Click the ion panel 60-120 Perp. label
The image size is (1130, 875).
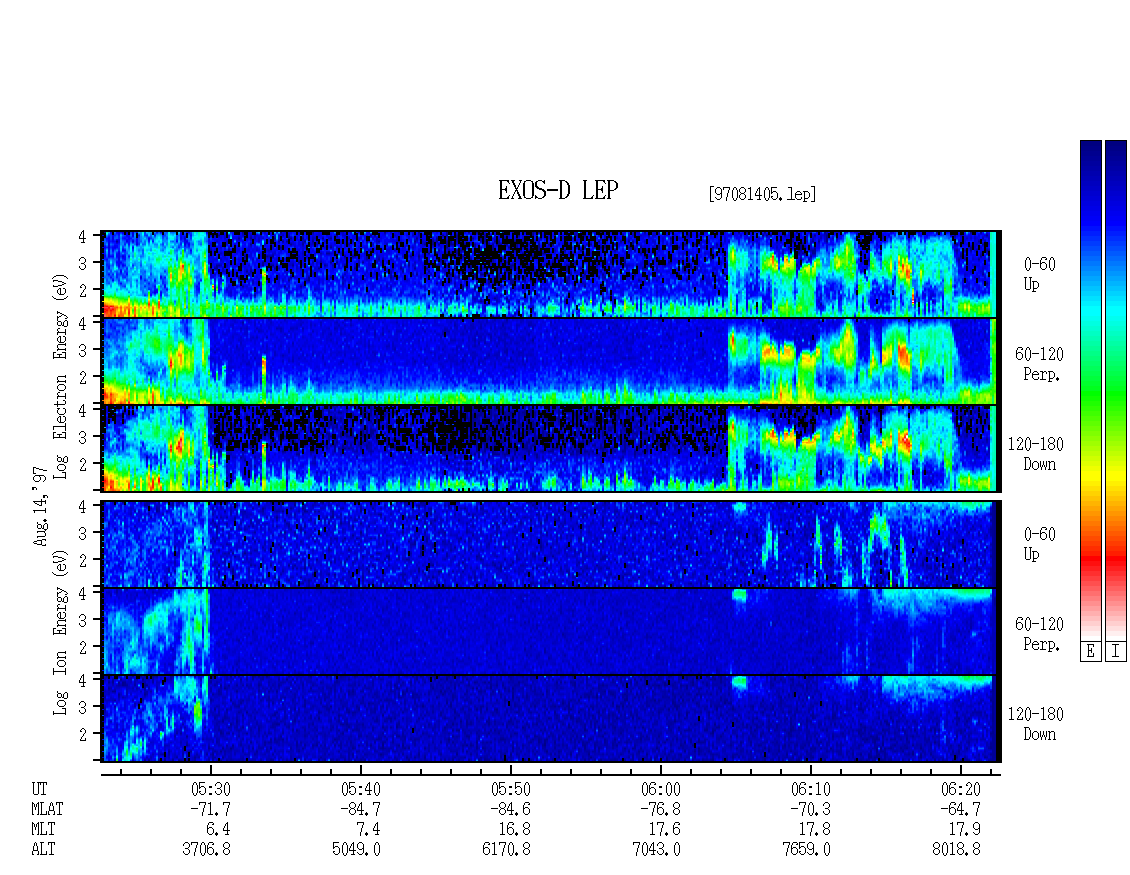pos(1039,634)
